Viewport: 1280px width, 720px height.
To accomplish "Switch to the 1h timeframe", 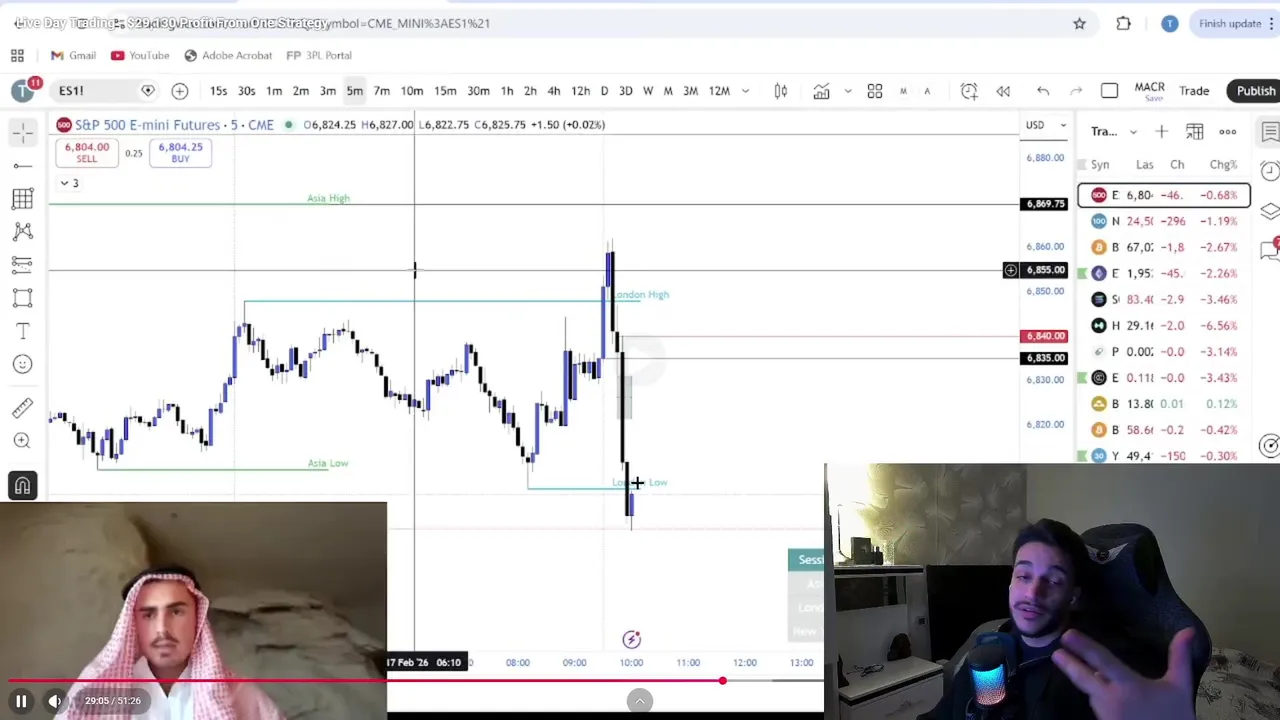I will tap(507, 91).
